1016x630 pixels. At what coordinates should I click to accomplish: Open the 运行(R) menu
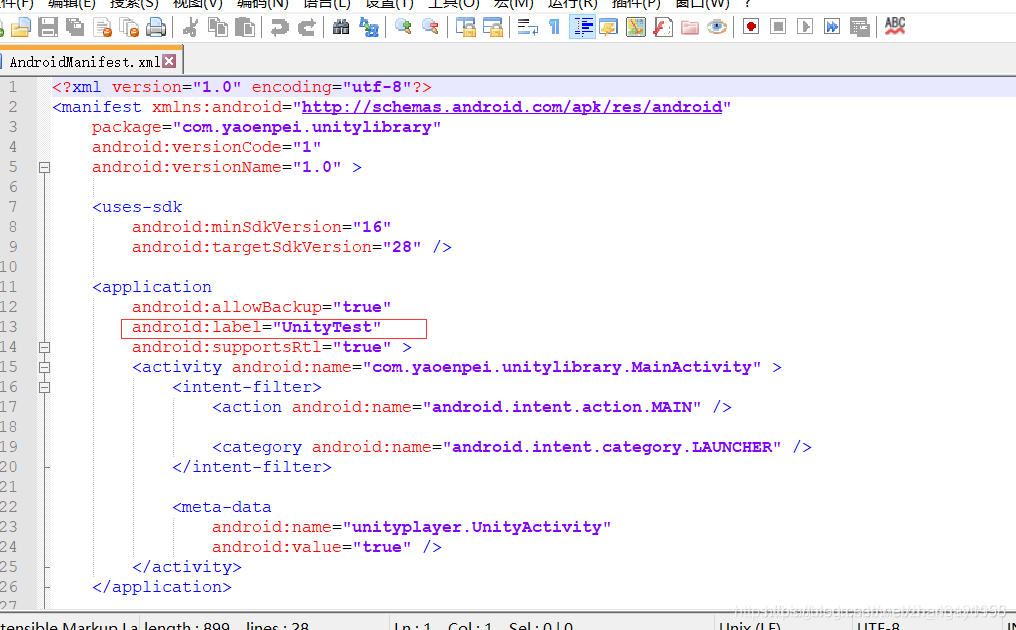click(572, 5)
